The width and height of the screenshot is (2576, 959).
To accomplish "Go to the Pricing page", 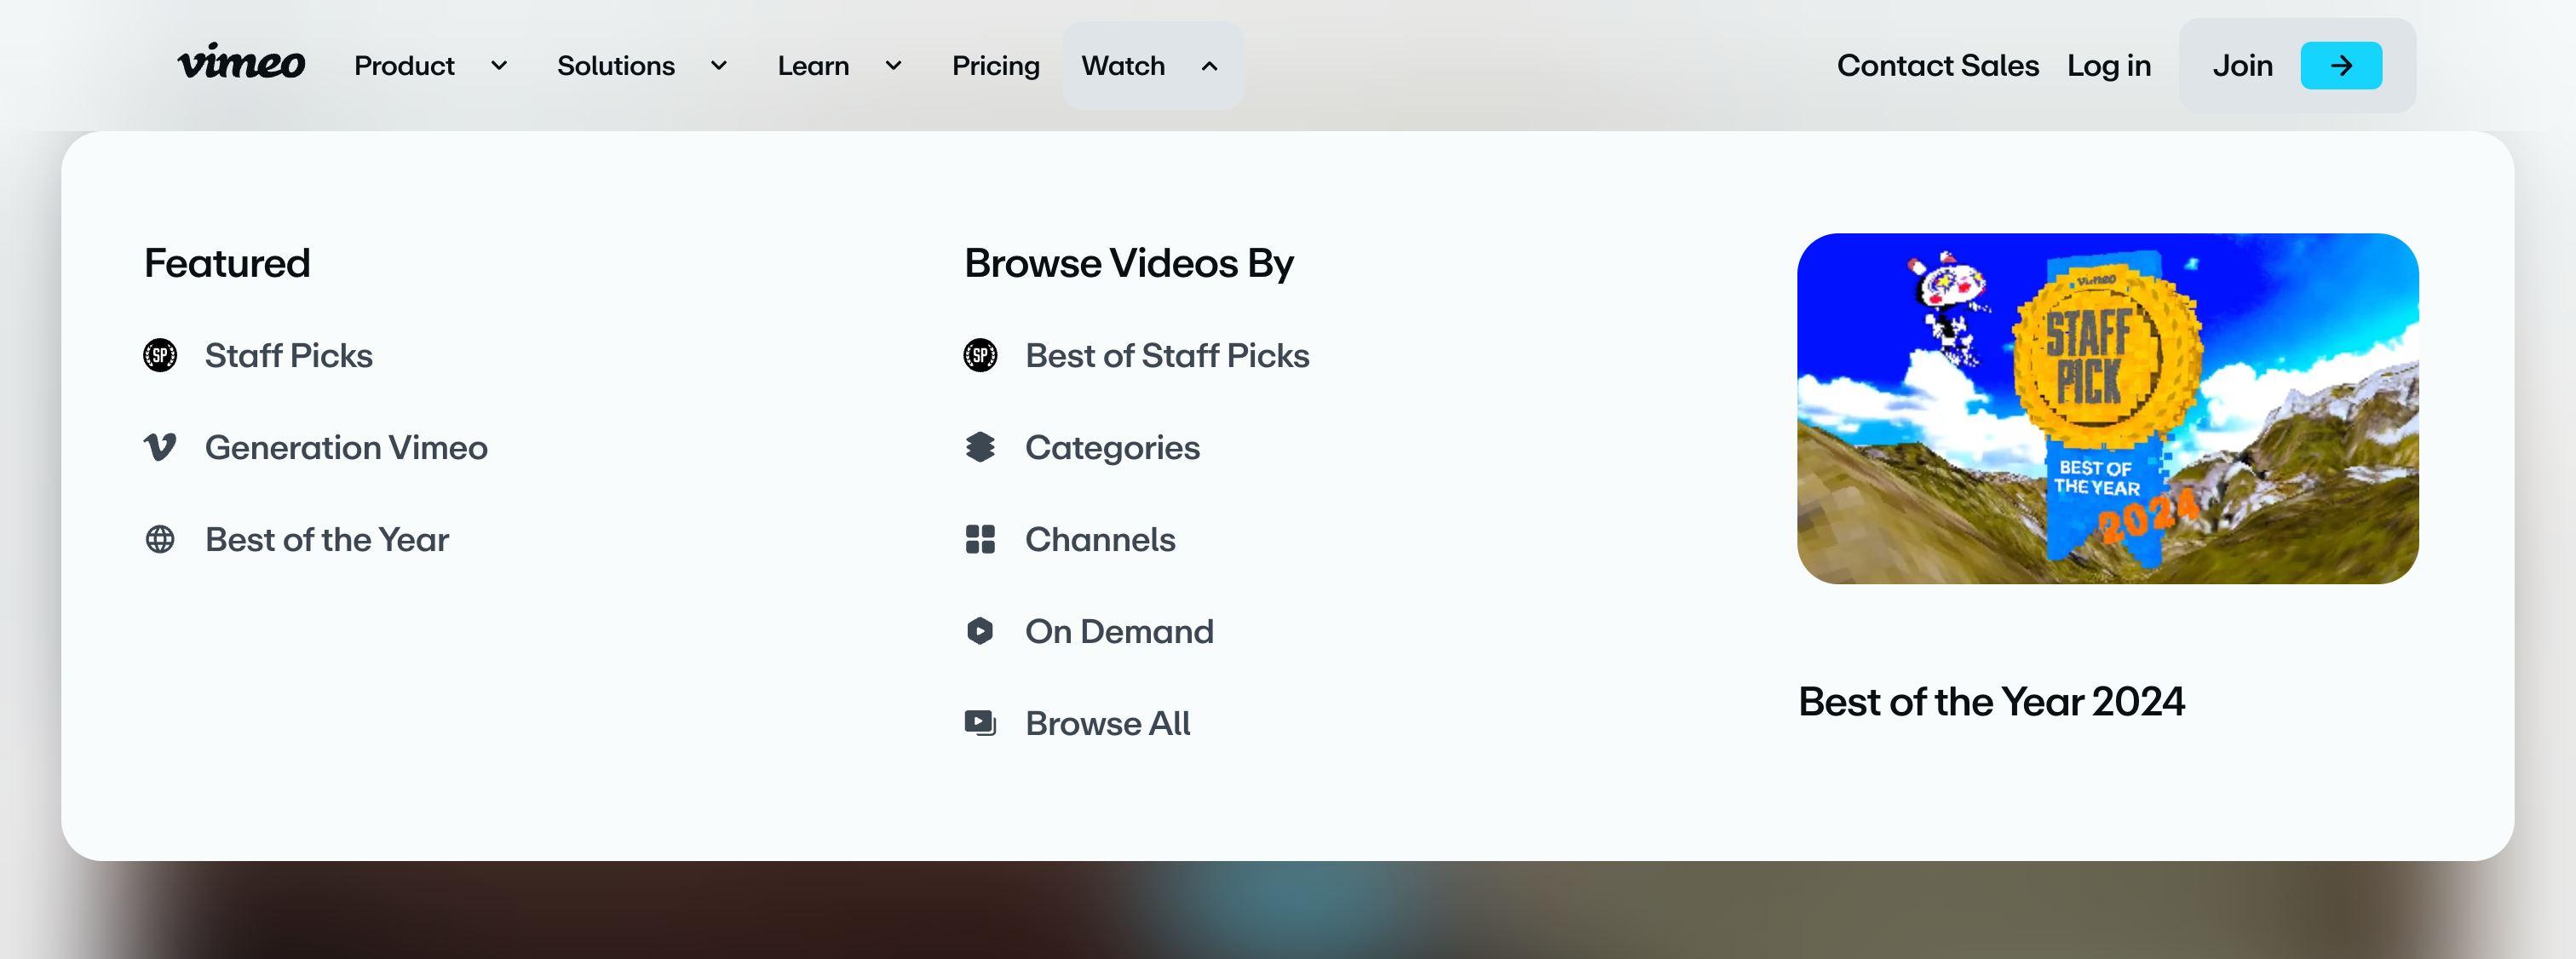I will tap(995, 66).
